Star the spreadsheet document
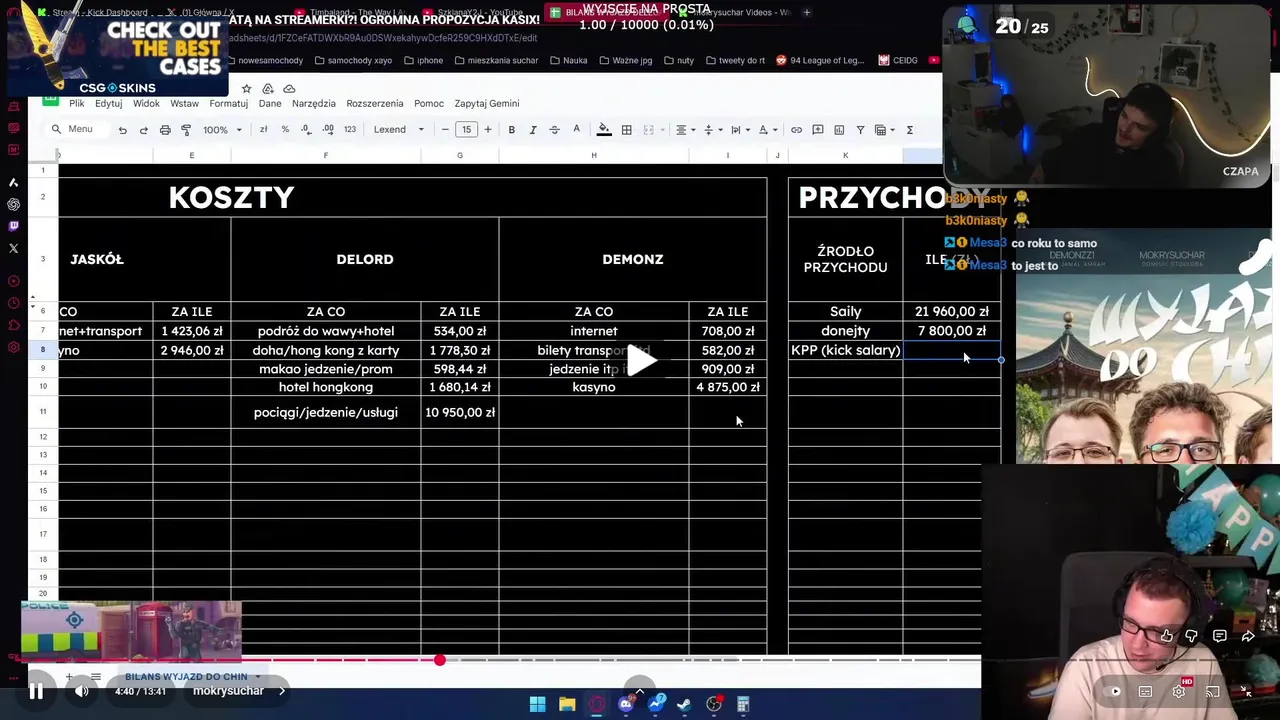 tap(247, 89)
